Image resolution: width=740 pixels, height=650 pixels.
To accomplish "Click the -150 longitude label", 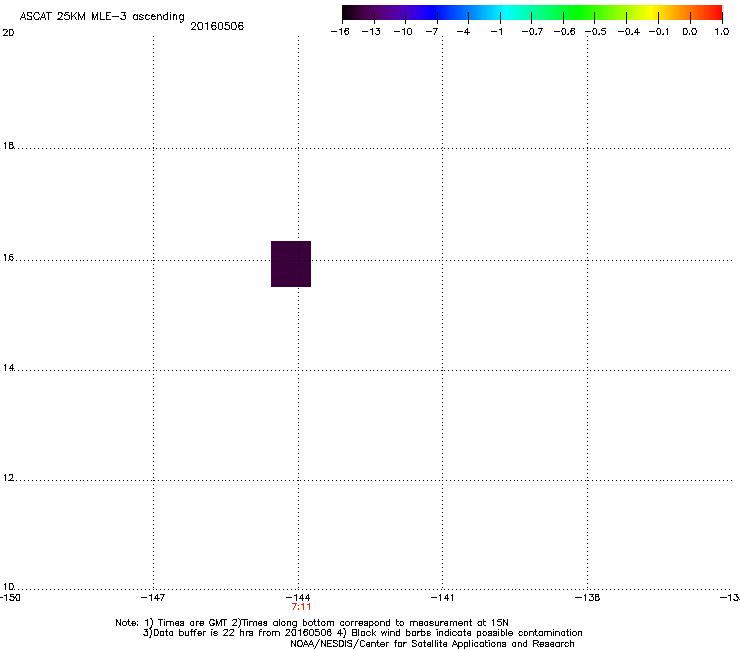I will 10,598.
